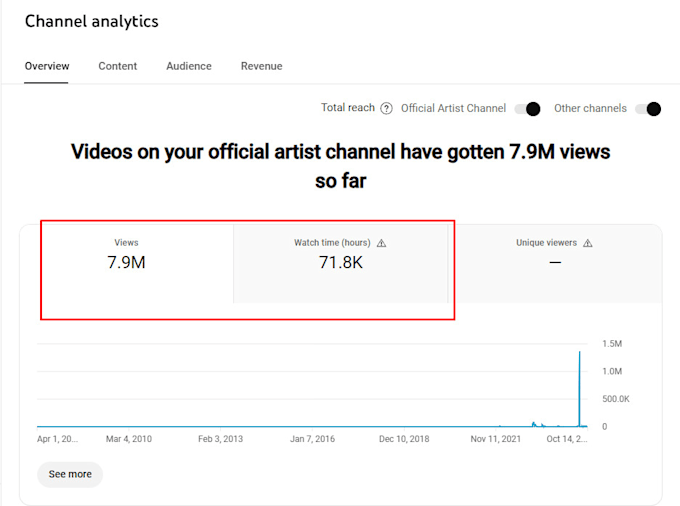Toggle the Official Artist Channel switch
Screen dimensions: 680x506
(x=527, y=109)
